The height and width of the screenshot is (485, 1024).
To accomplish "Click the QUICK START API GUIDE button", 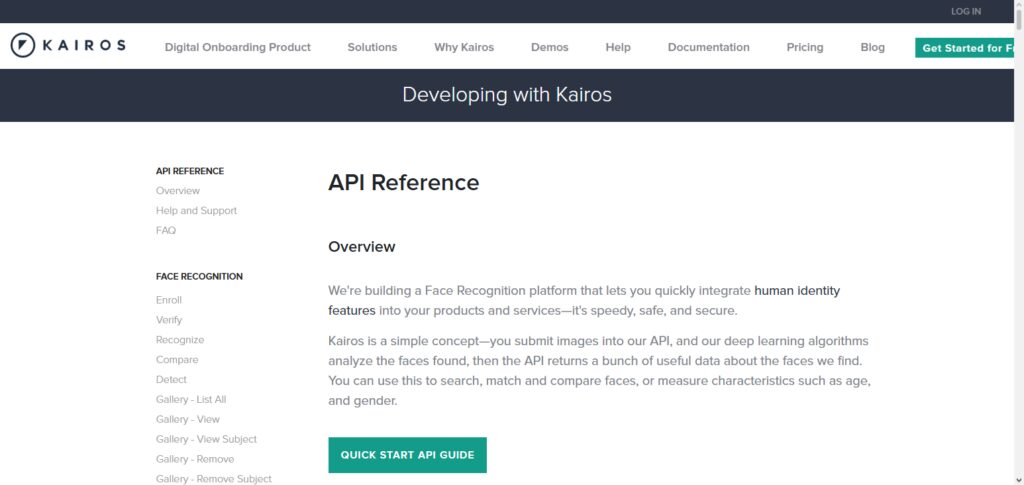I will click(408, 455).
